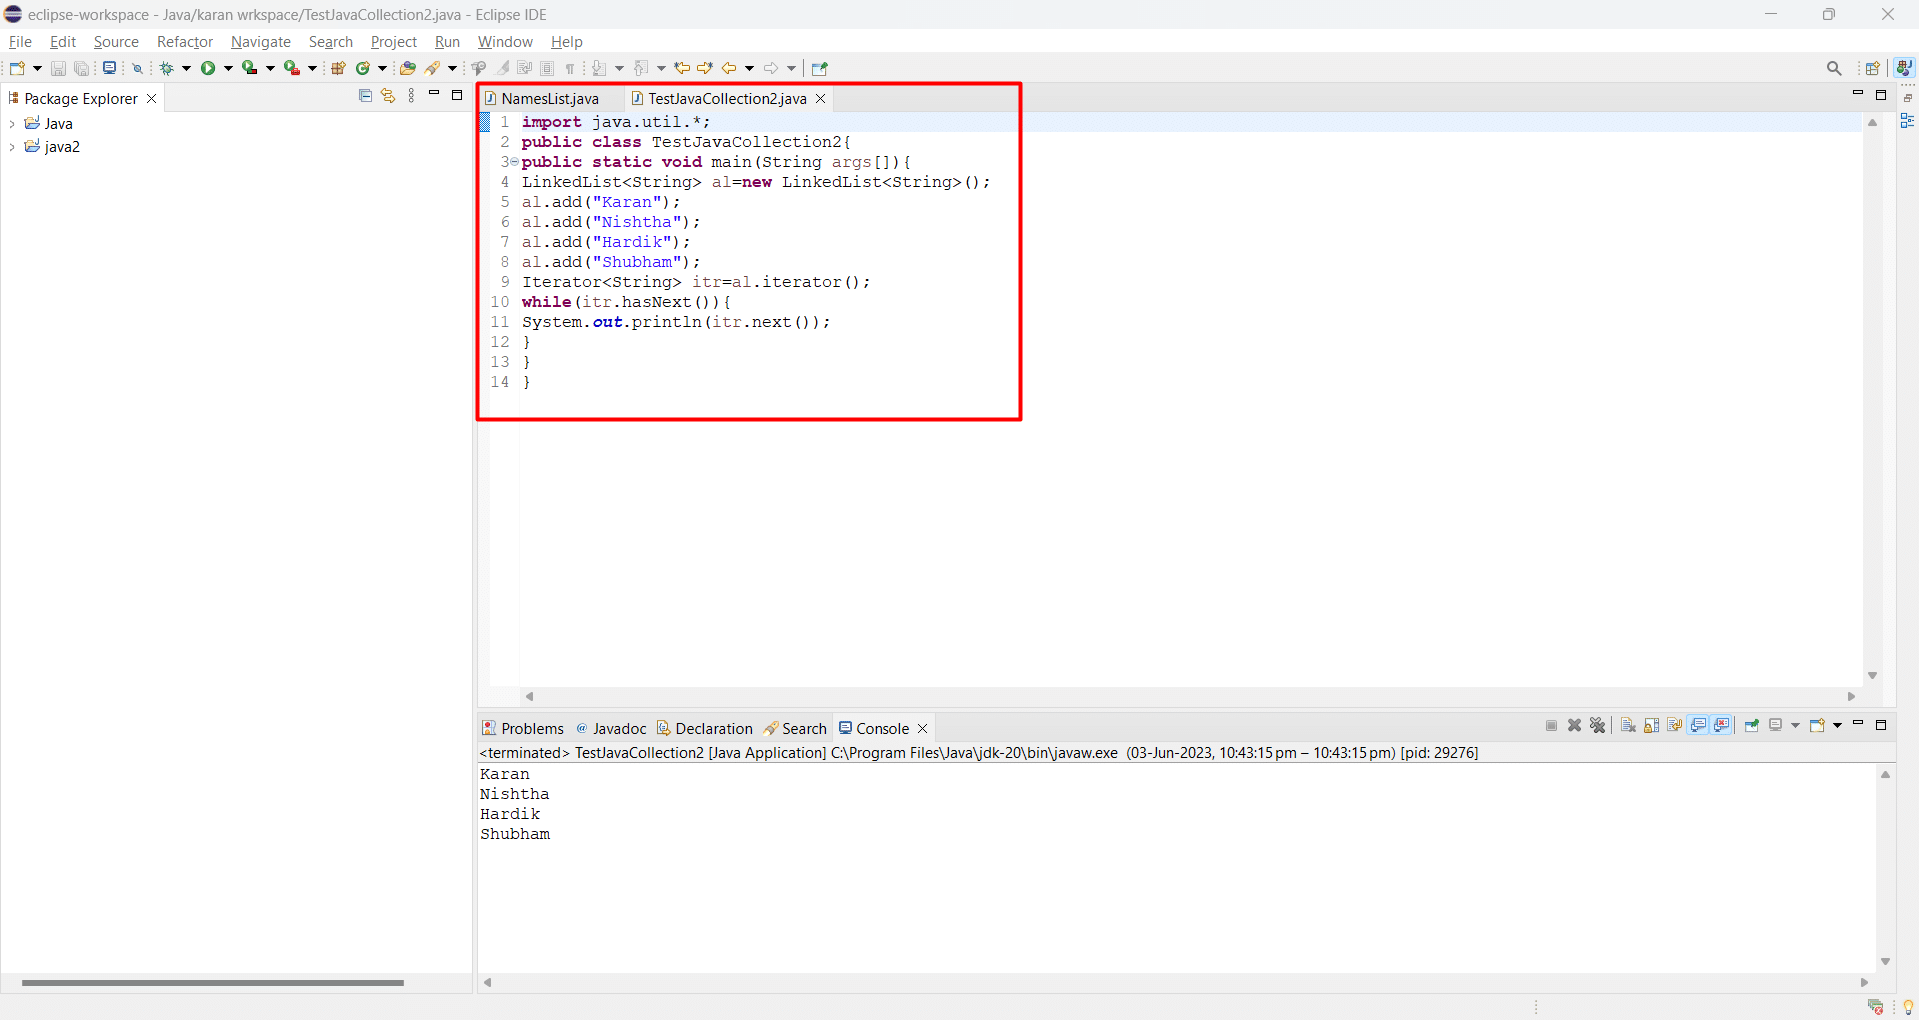
Task: Remove All Terminated Launches in Console
Action: point(1597,725)
